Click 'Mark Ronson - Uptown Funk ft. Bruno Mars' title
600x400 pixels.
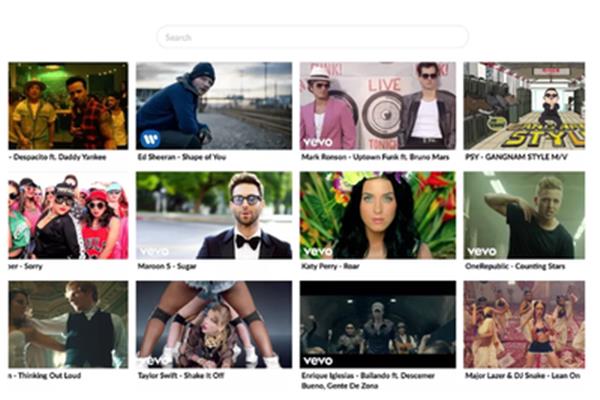pos(375,157)
